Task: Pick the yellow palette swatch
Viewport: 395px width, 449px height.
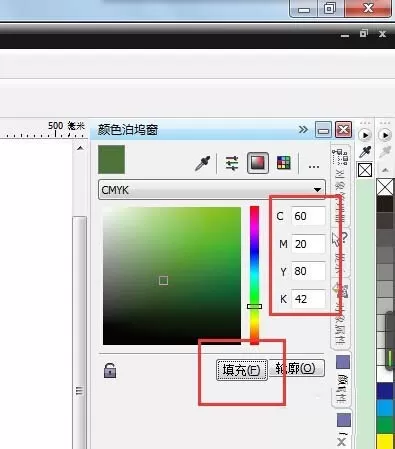Action: pos(385,441)
